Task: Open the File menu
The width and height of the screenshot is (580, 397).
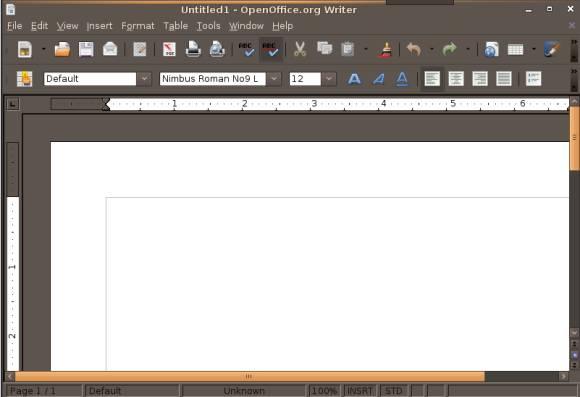Action: click(x=15, y=26)
